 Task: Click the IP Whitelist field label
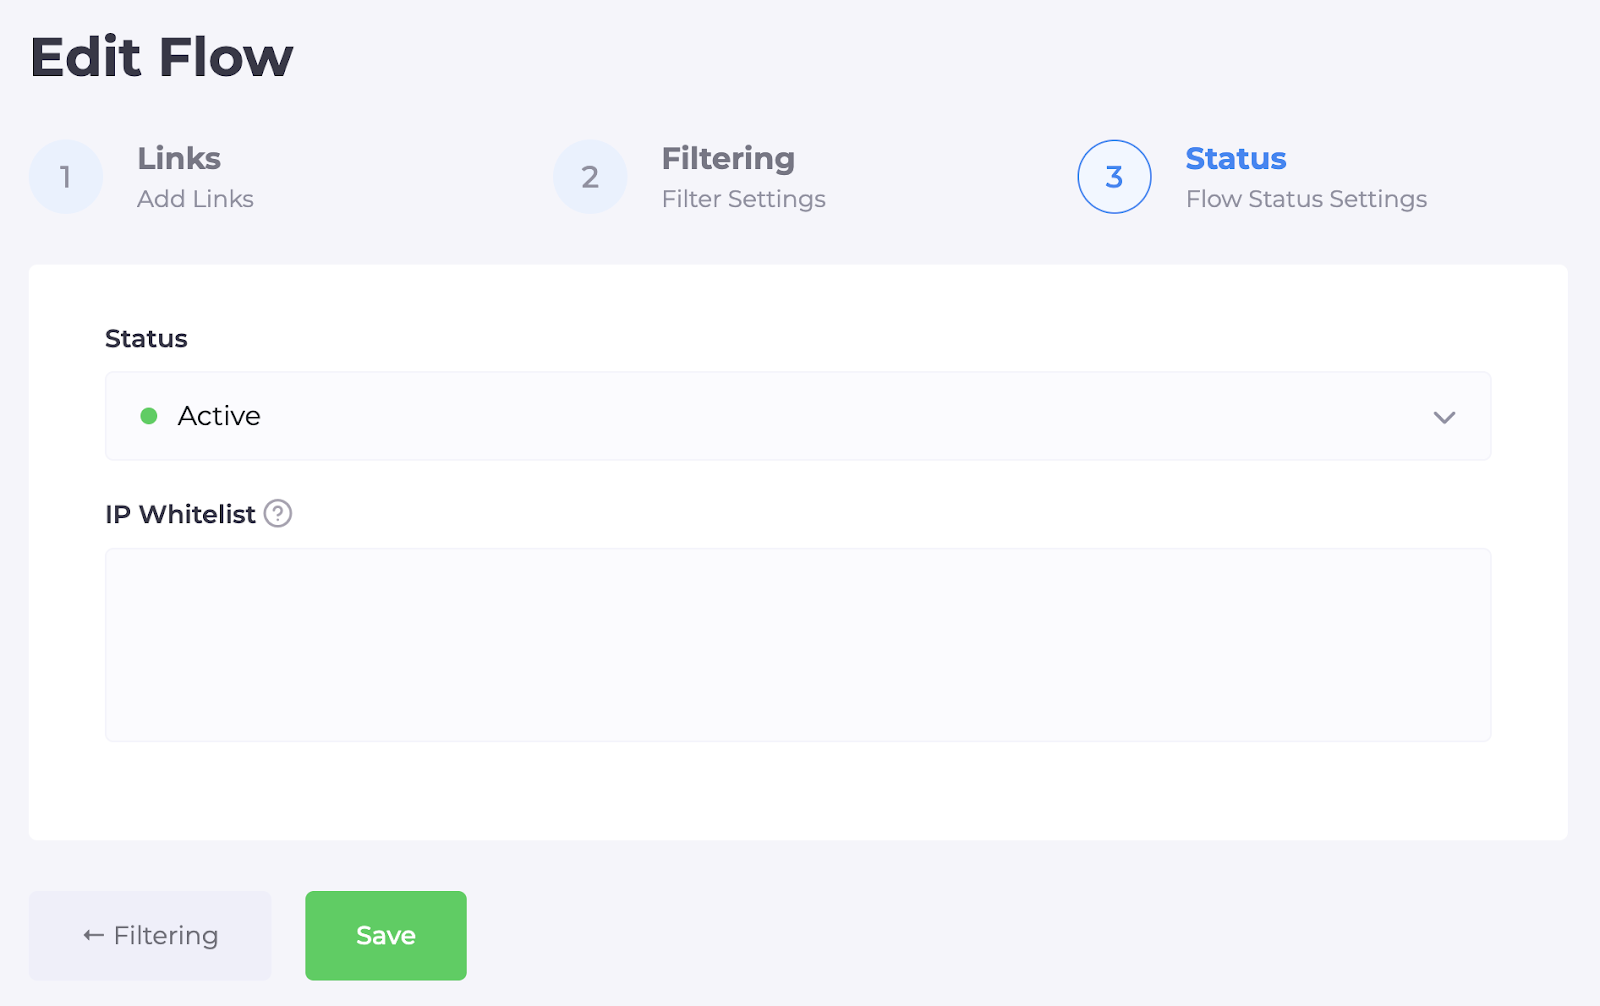click(180, 514)
